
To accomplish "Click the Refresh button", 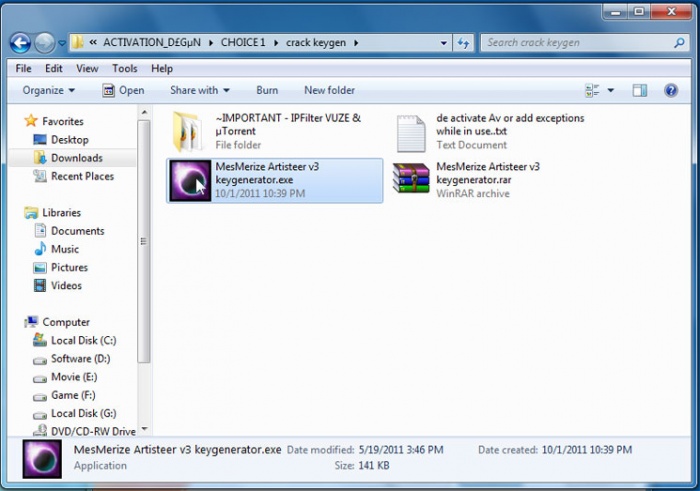I will 463,43.
